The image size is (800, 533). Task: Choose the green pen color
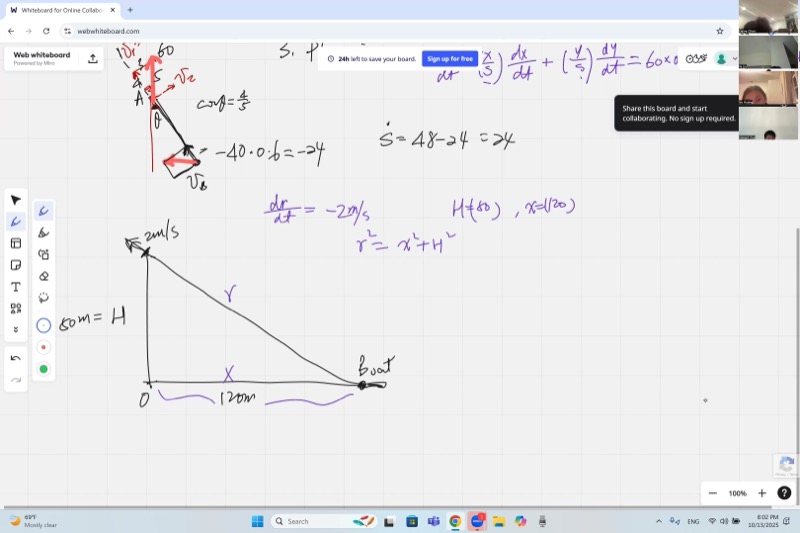43,369
